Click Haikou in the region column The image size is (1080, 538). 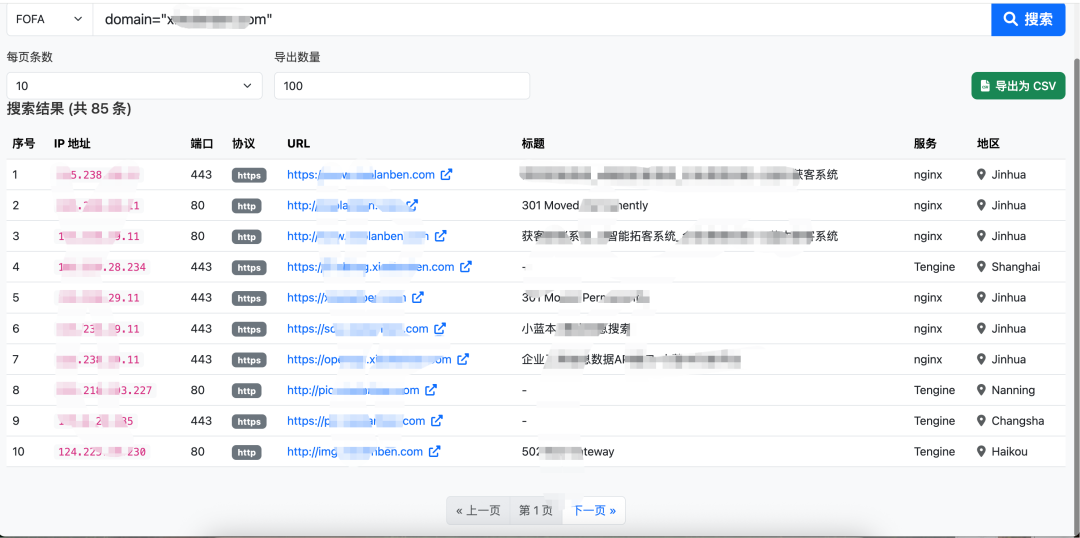pyautogui.click(x=1010, y=452)
